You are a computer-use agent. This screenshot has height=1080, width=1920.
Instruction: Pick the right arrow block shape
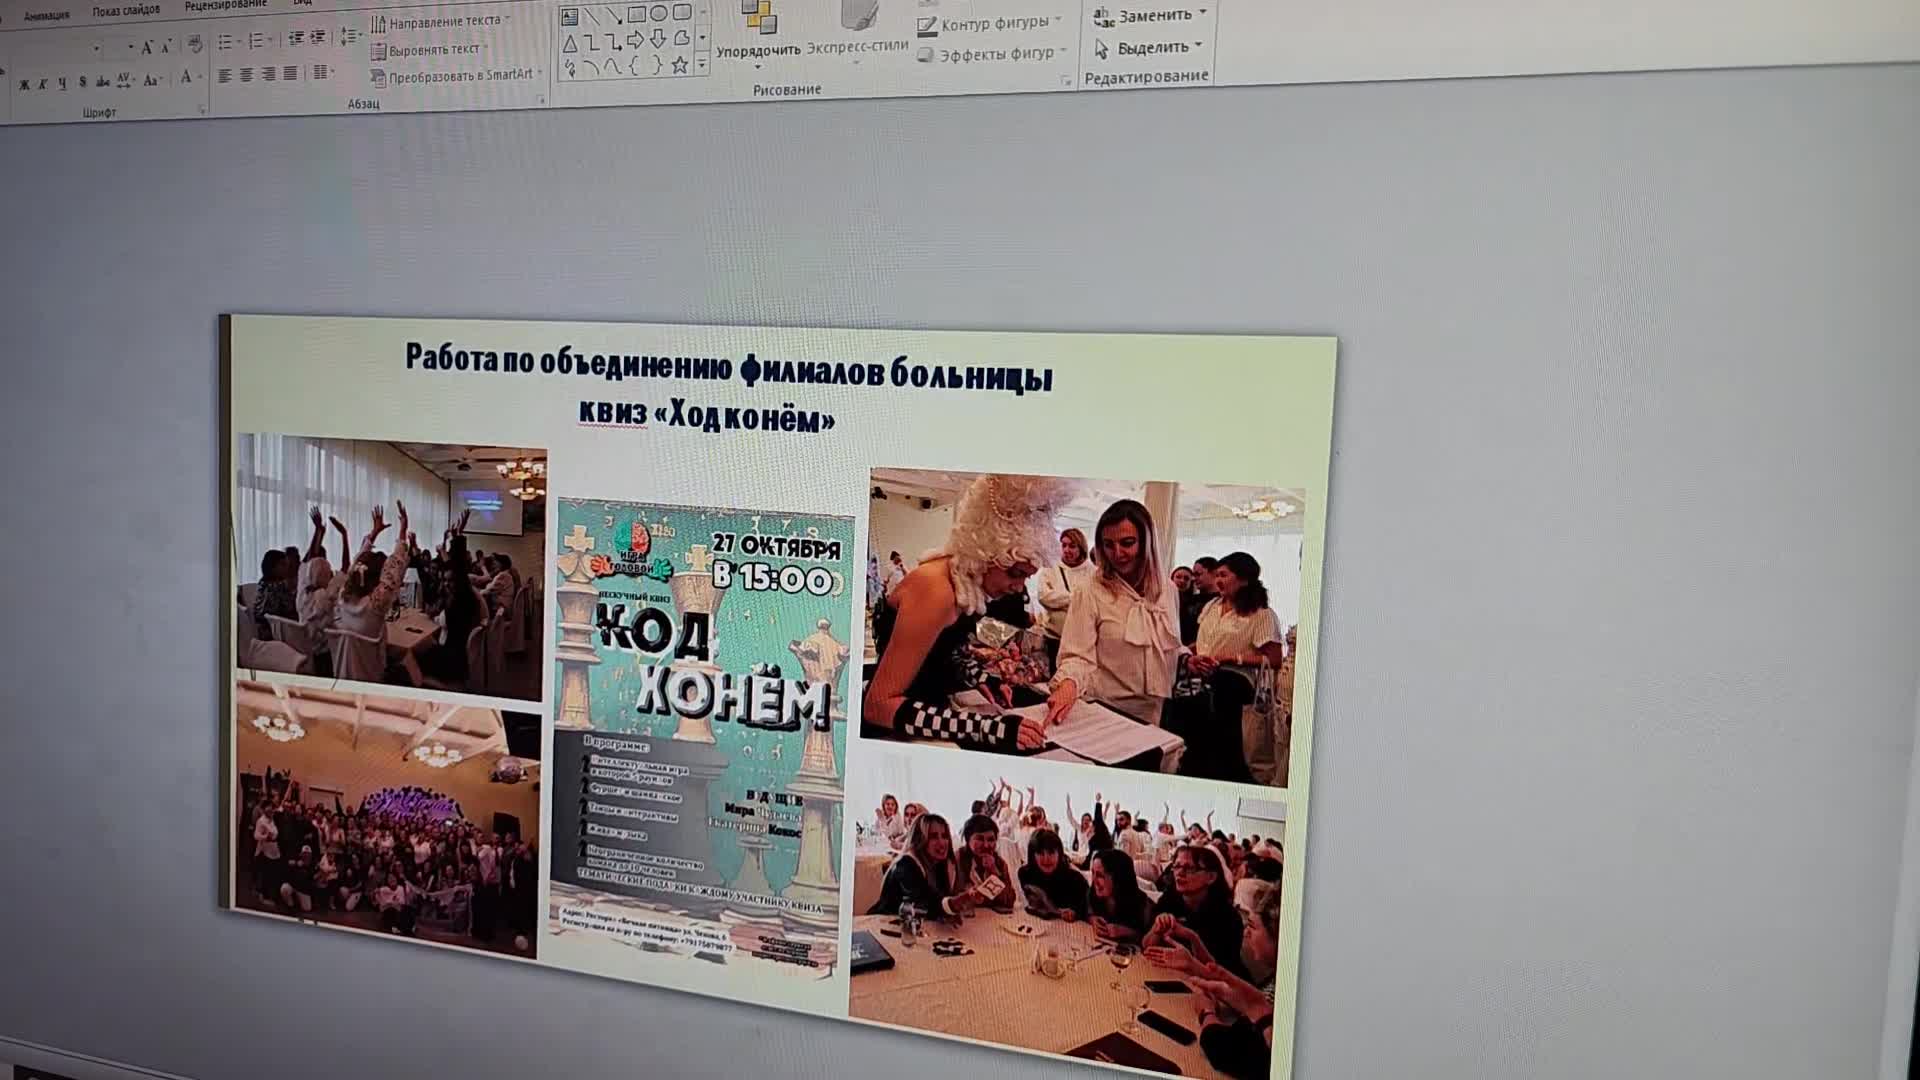coord(635,40)
